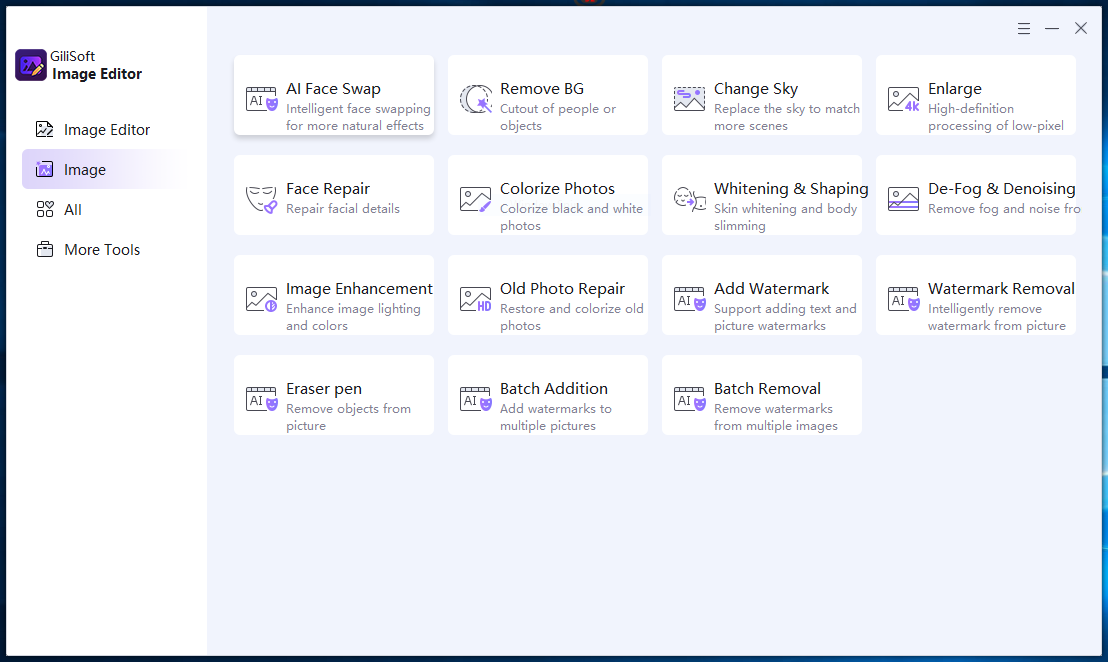
Task: Click 'Intelligently remove watermark from picture' text
Action: click(x=996, y=317)
